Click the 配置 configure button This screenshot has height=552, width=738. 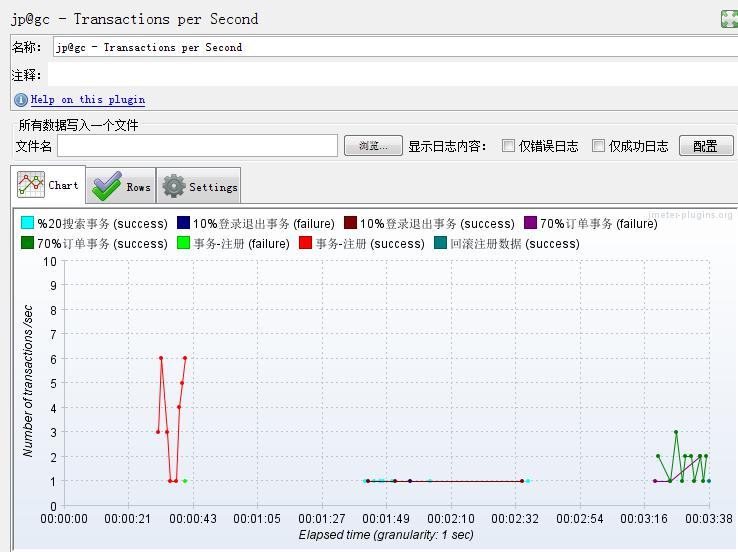(706, 146)
